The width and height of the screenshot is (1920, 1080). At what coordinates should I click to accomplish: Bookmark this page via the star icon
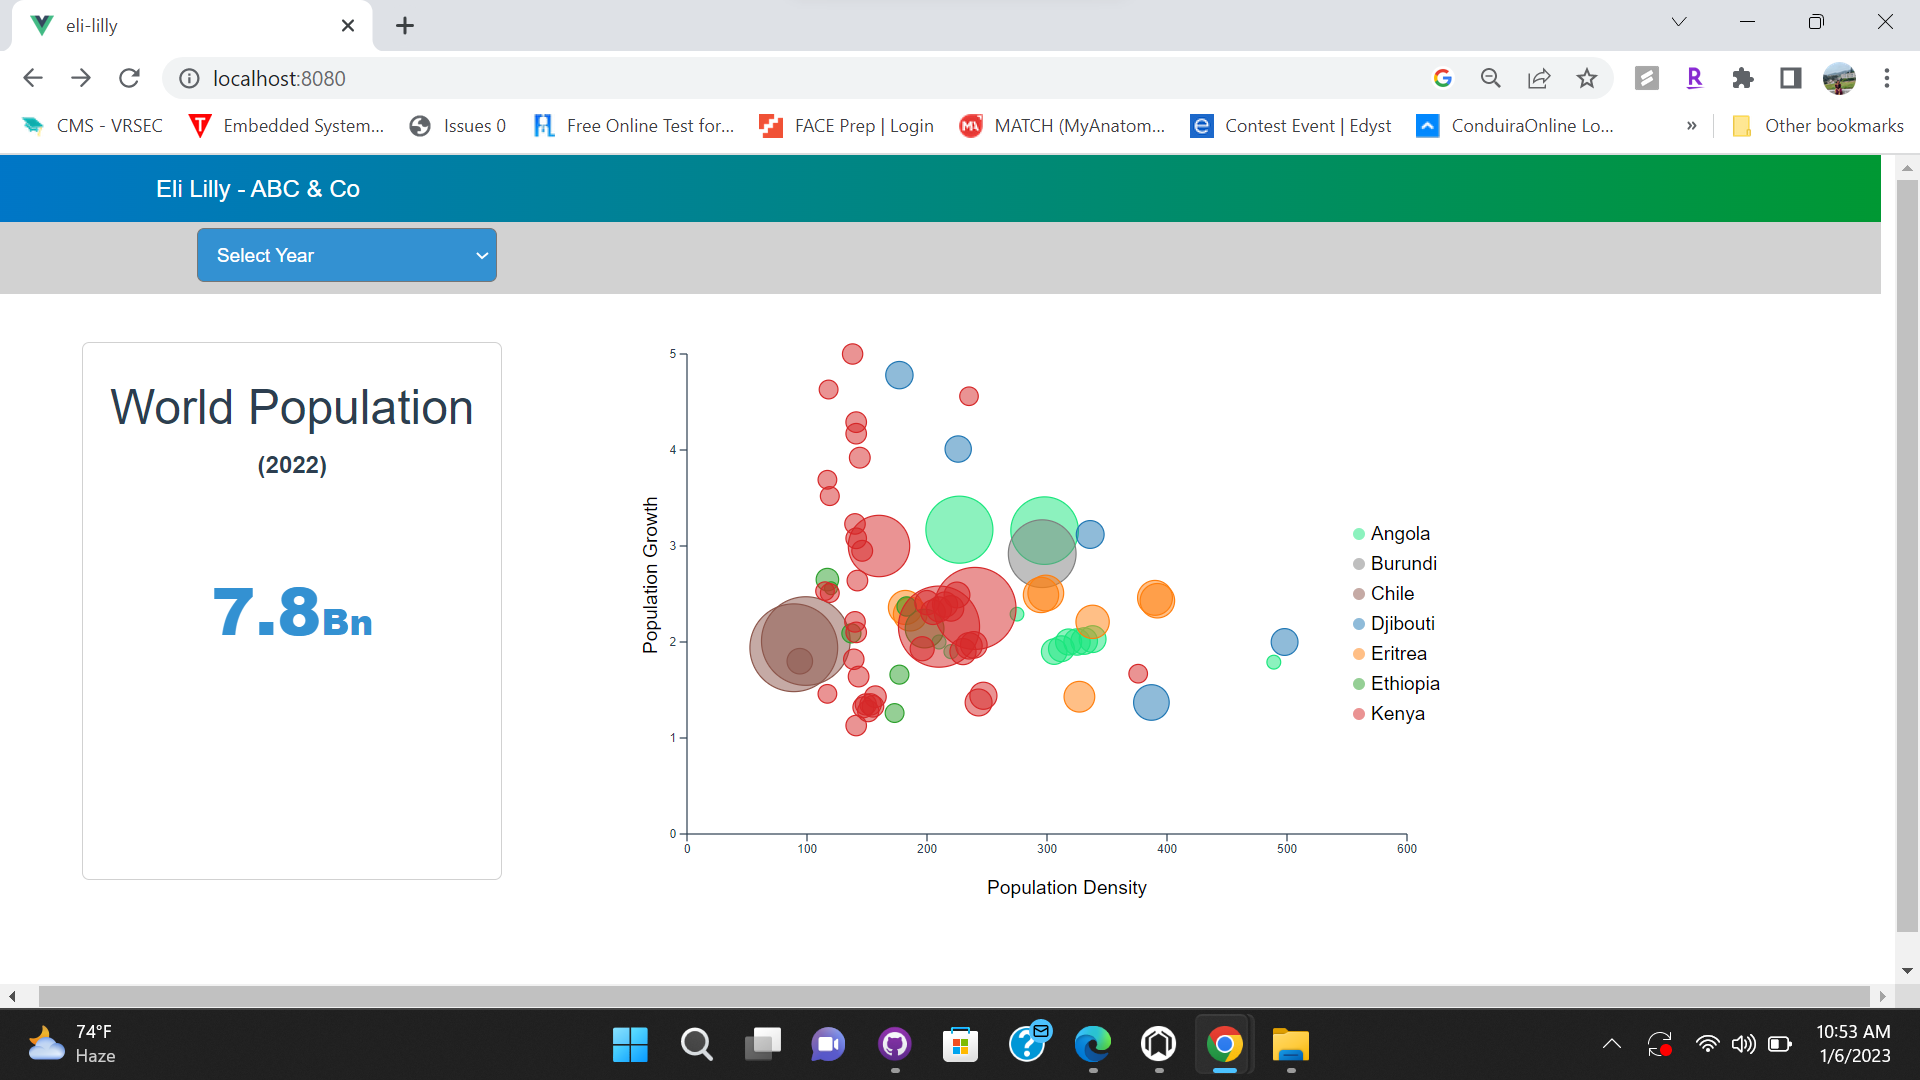(x=1586, y=78)
